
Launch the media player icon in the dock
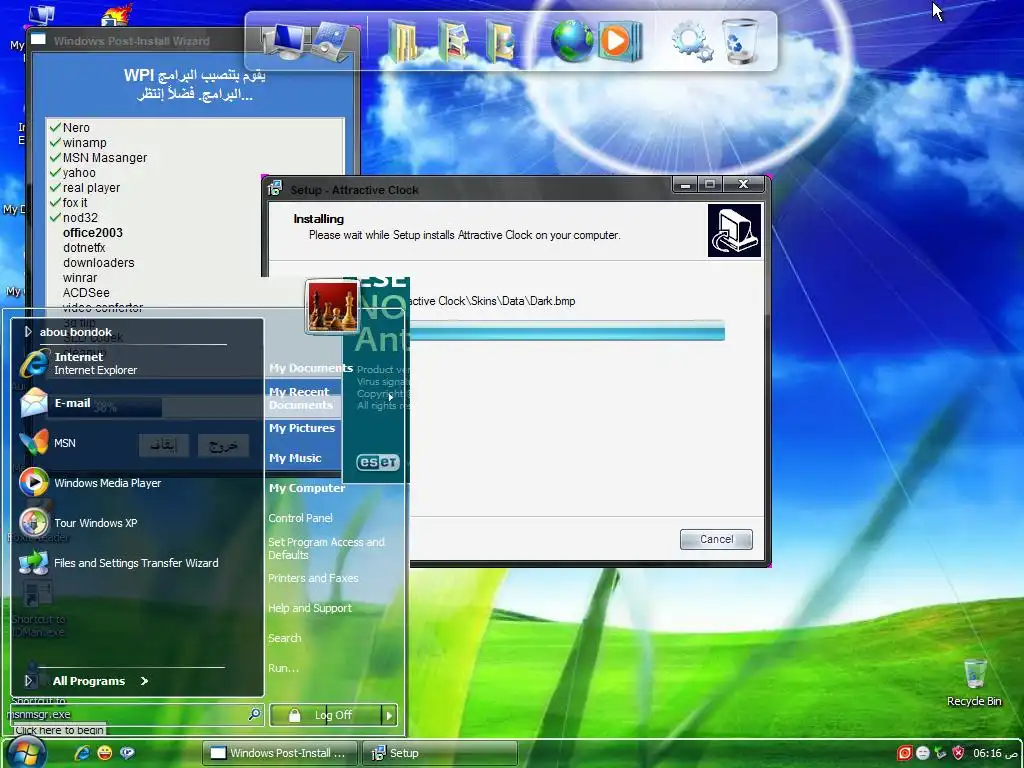(618, 41)
